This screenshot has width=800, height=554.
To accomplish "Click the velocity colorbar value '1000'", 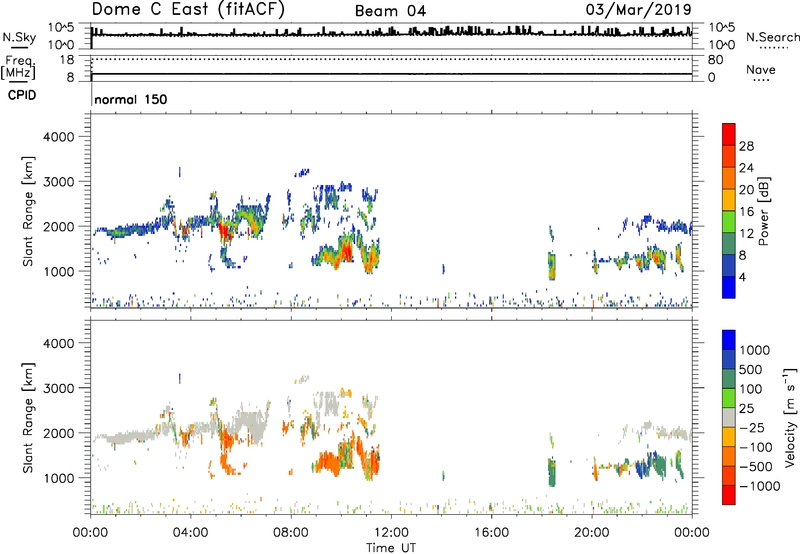I will pyautogui.click(x=755, y=350).
